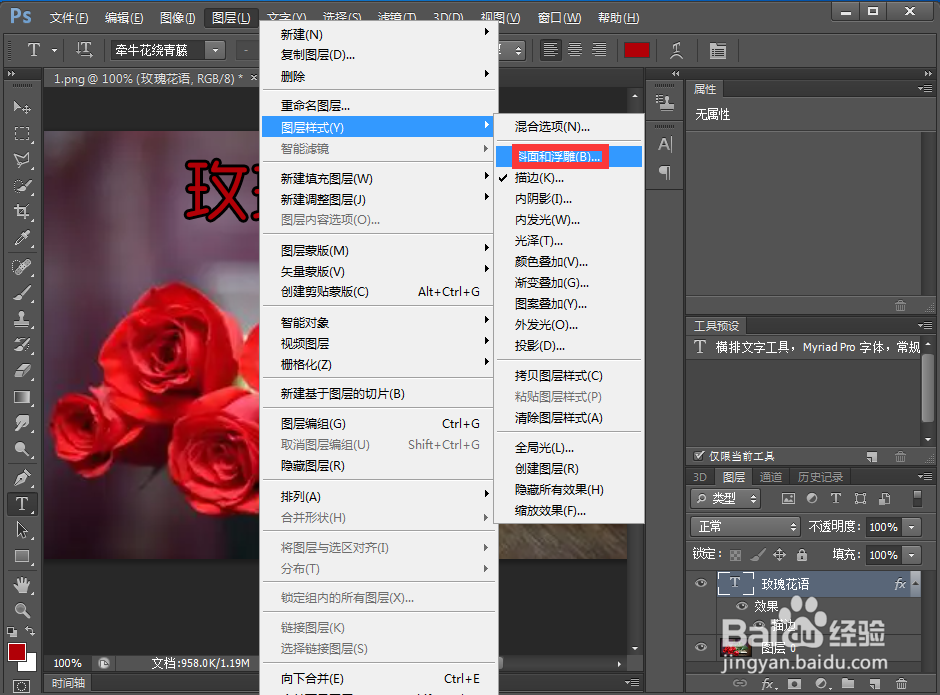Hide the 玫瑰花语 text layer
This screenshot has height=695, width=940.
tap(700, 583)
